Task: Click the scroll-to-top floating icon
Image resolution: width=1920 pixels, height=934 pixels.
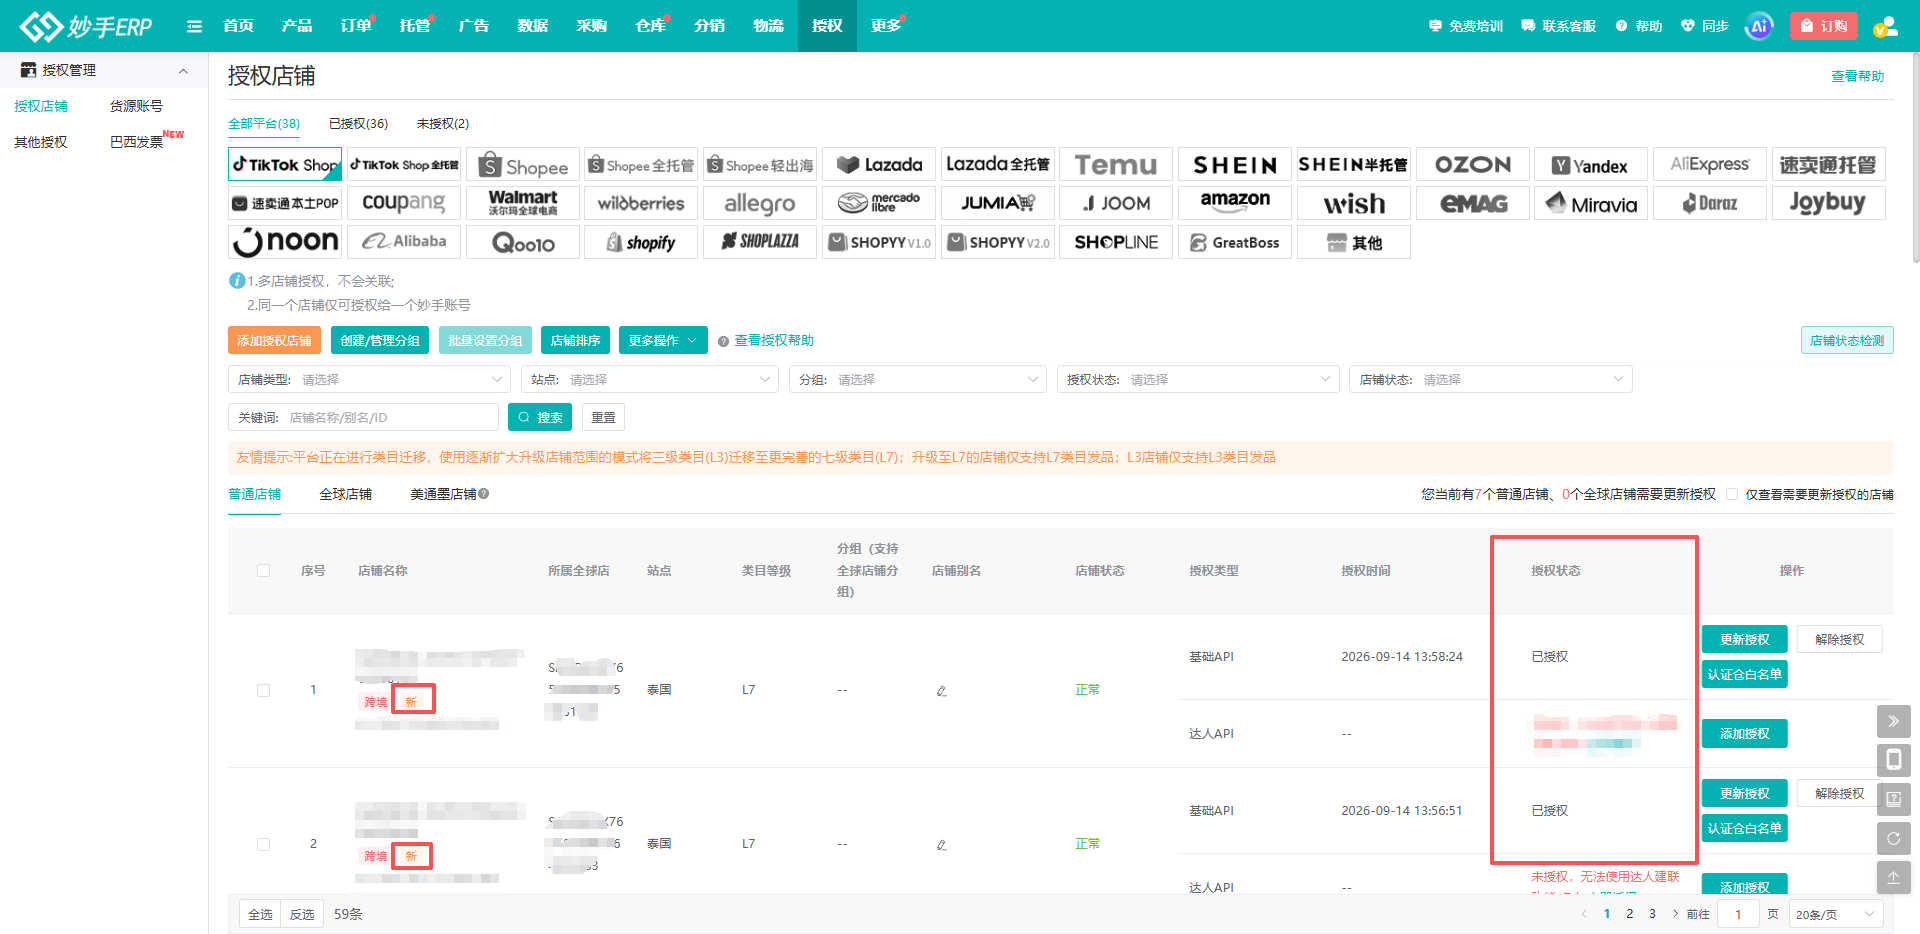Action: [1893, 877]
